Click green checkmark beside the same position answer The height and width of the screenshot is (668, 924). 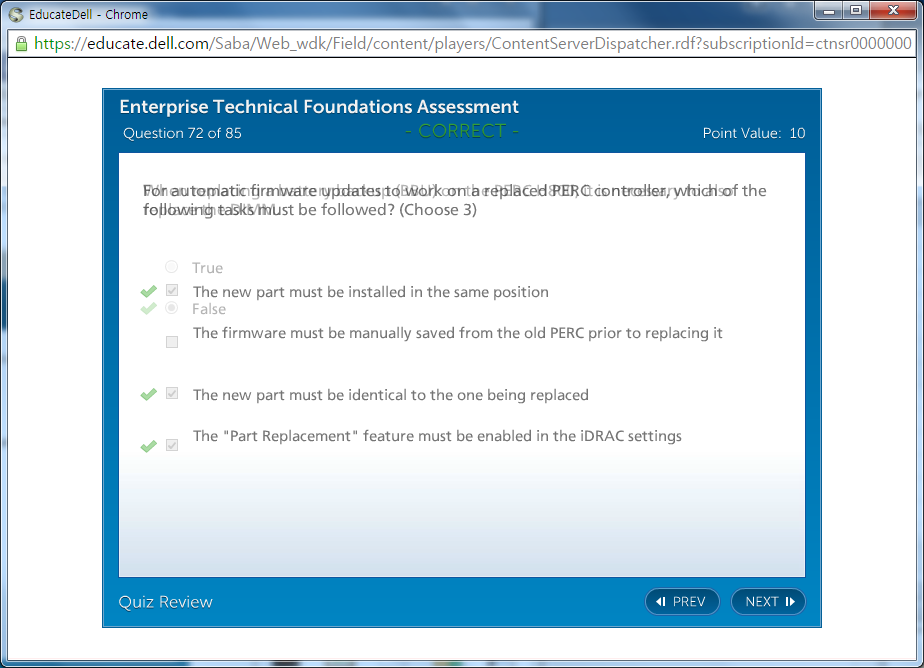tap(149, 291)
